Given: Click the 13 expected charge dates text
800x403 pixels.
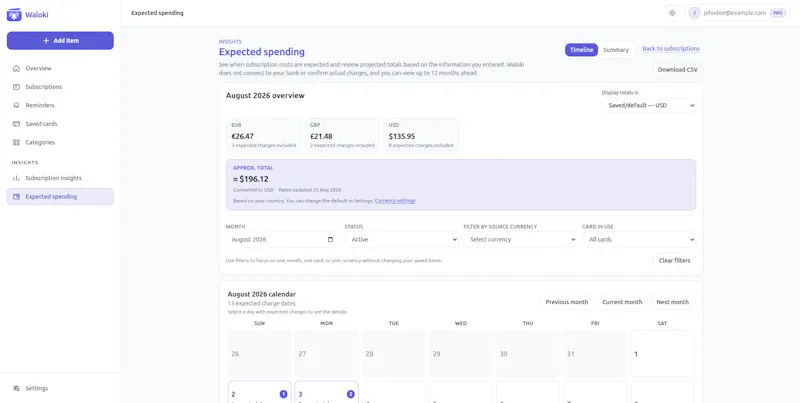Looking at the screenshot, I should (261, 304).
